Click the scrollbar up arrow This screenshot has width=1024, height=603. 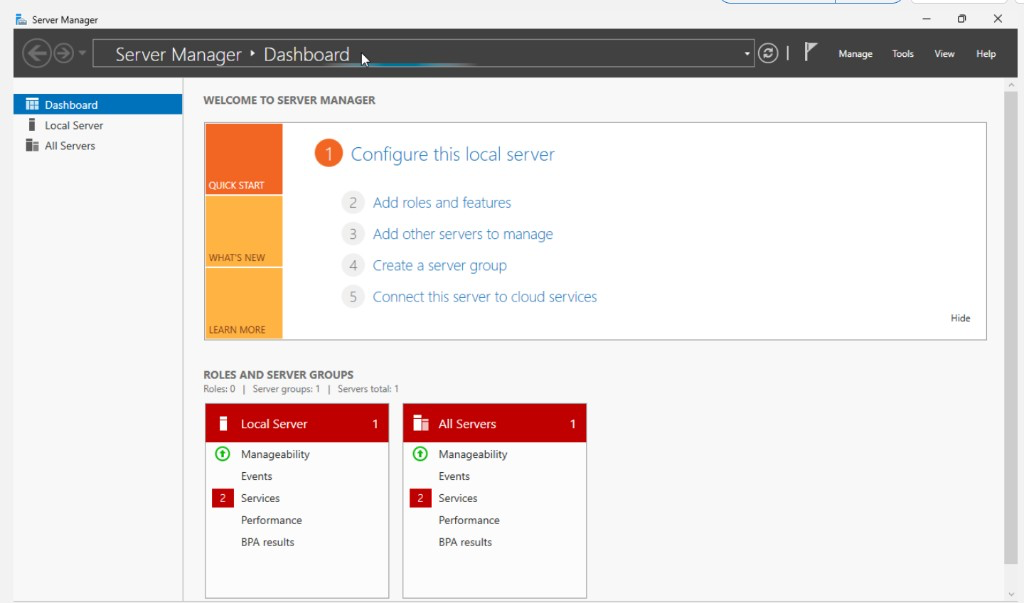click(x=1011, y=85)
